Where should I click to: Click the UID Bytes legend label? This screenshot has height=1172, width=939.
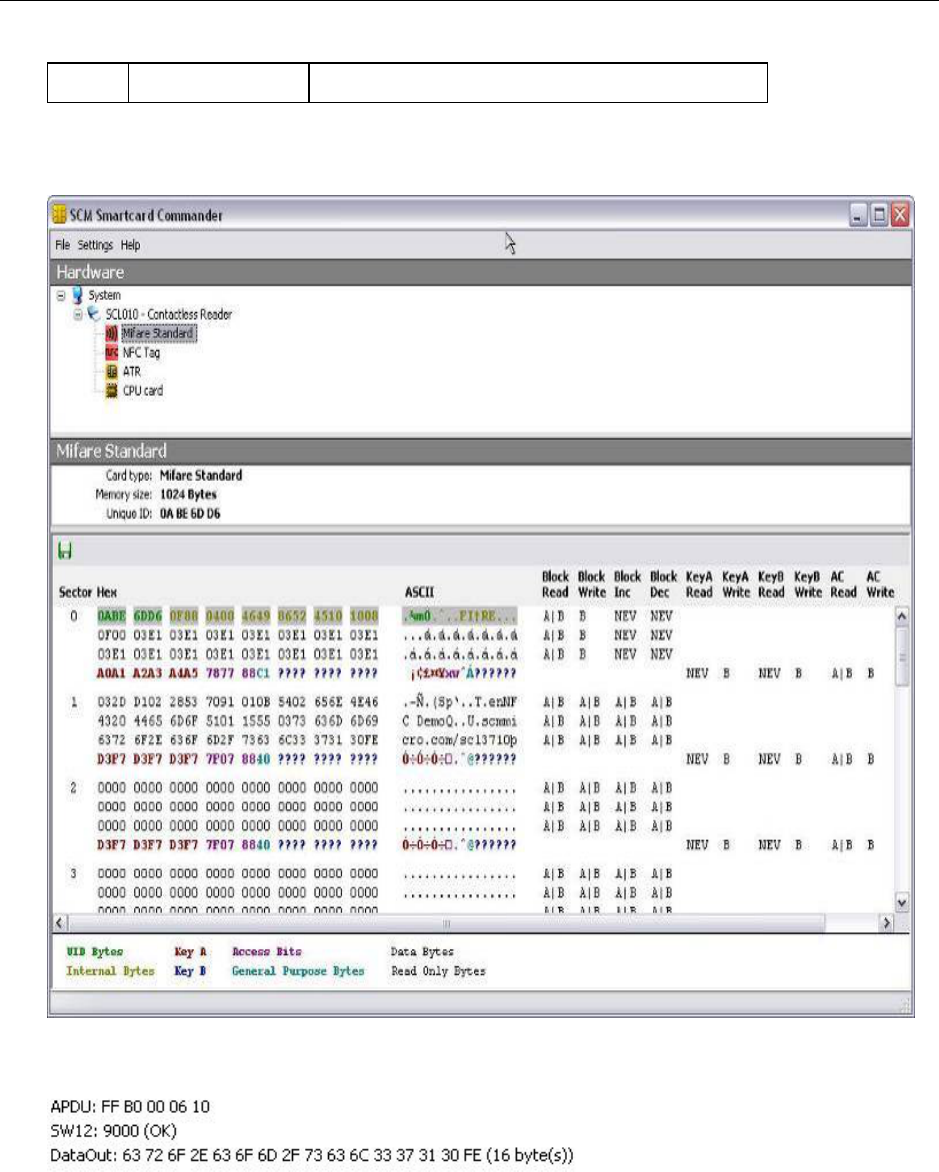tap(95, 952)
